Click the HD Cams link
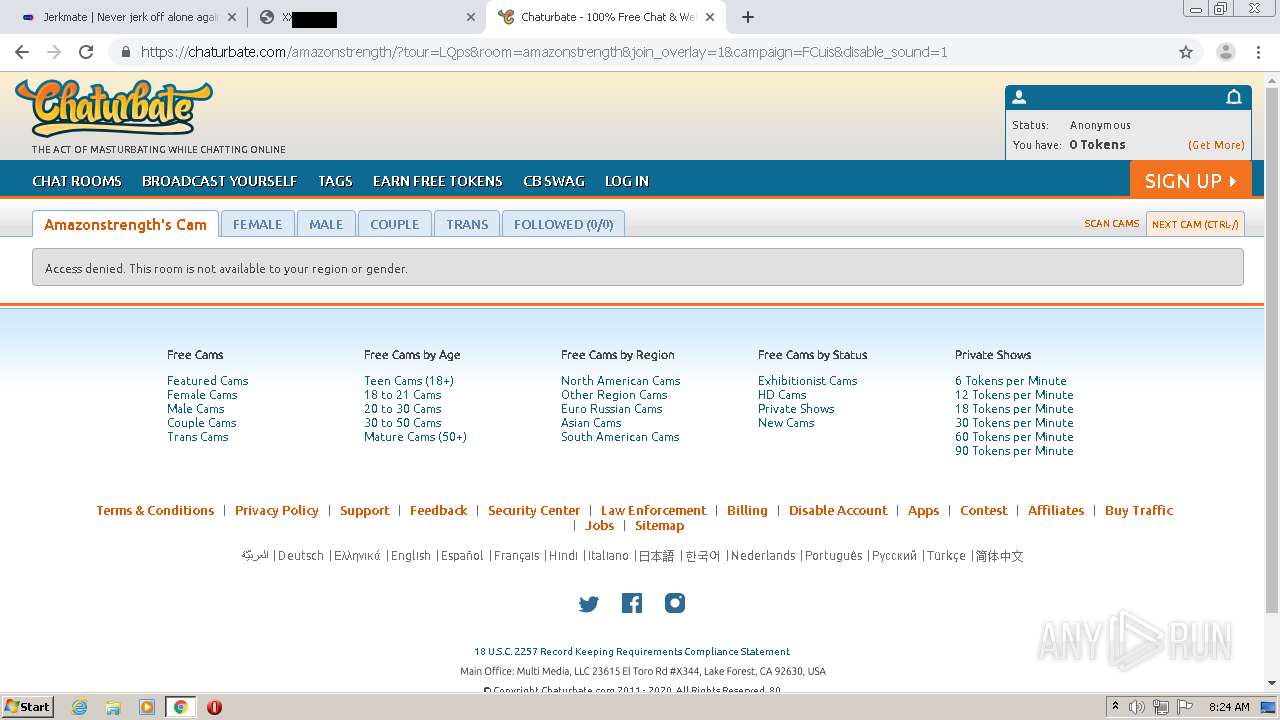 [x=782, y=395]
